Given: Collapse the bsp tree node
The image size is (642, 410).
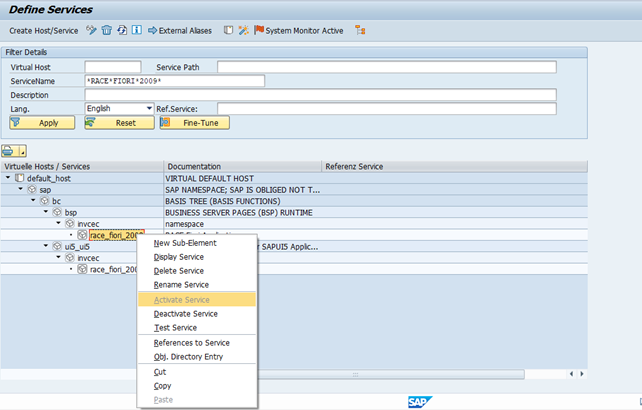Looking at the screenshot, I should (45, 212).
